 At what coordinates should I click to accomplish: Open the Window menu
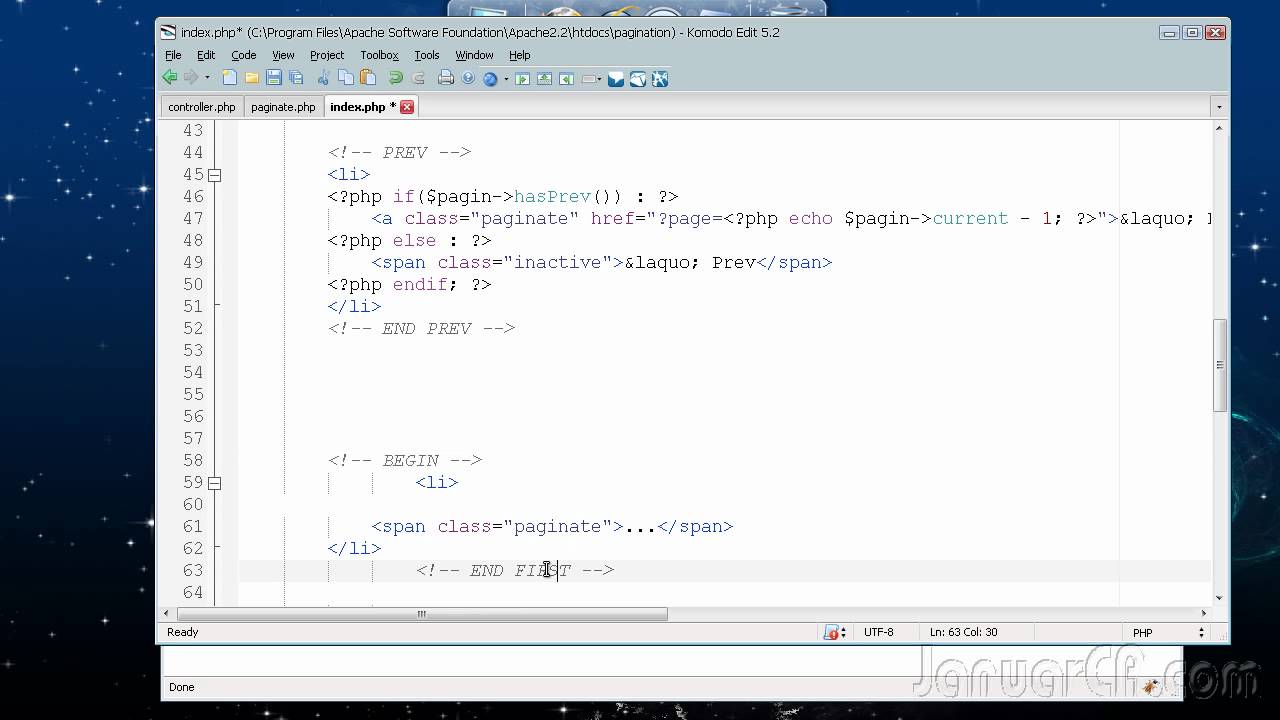(x=474, y=55)
